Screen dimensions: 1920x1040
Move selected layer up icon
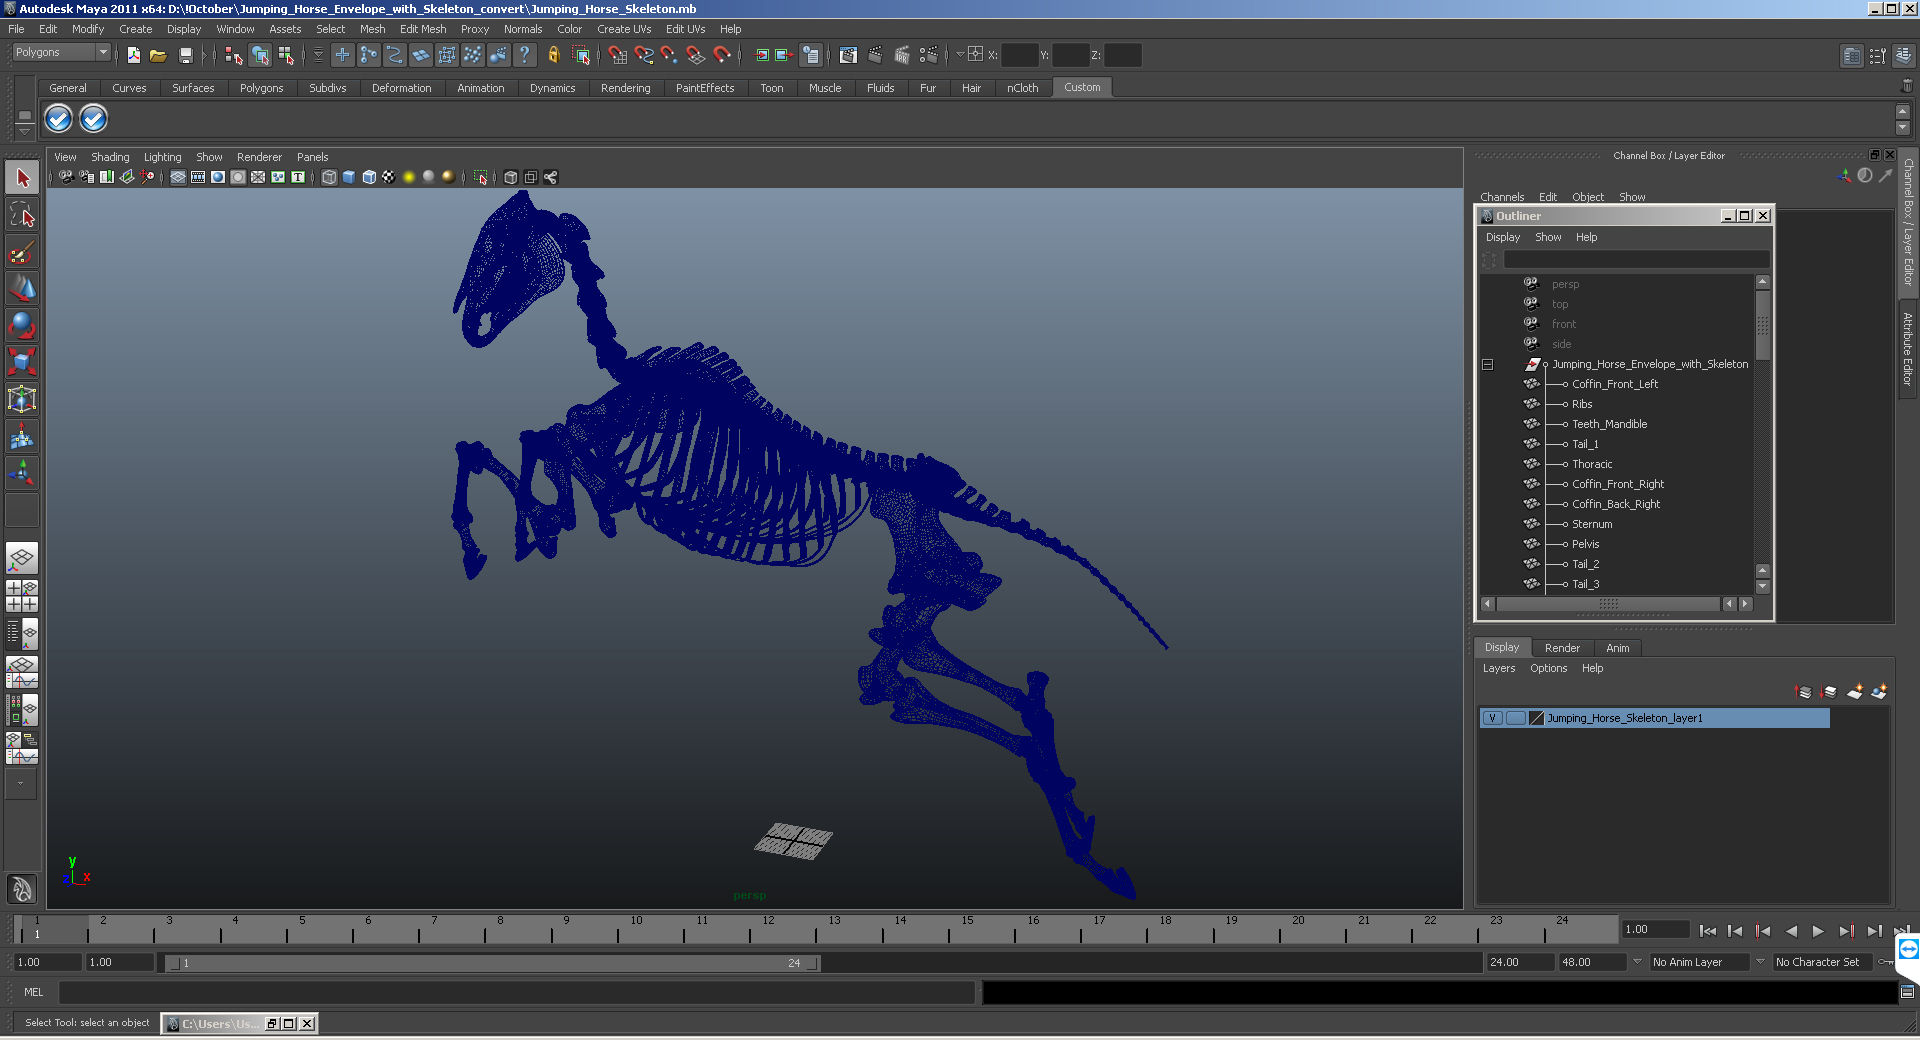[1804, 692]
